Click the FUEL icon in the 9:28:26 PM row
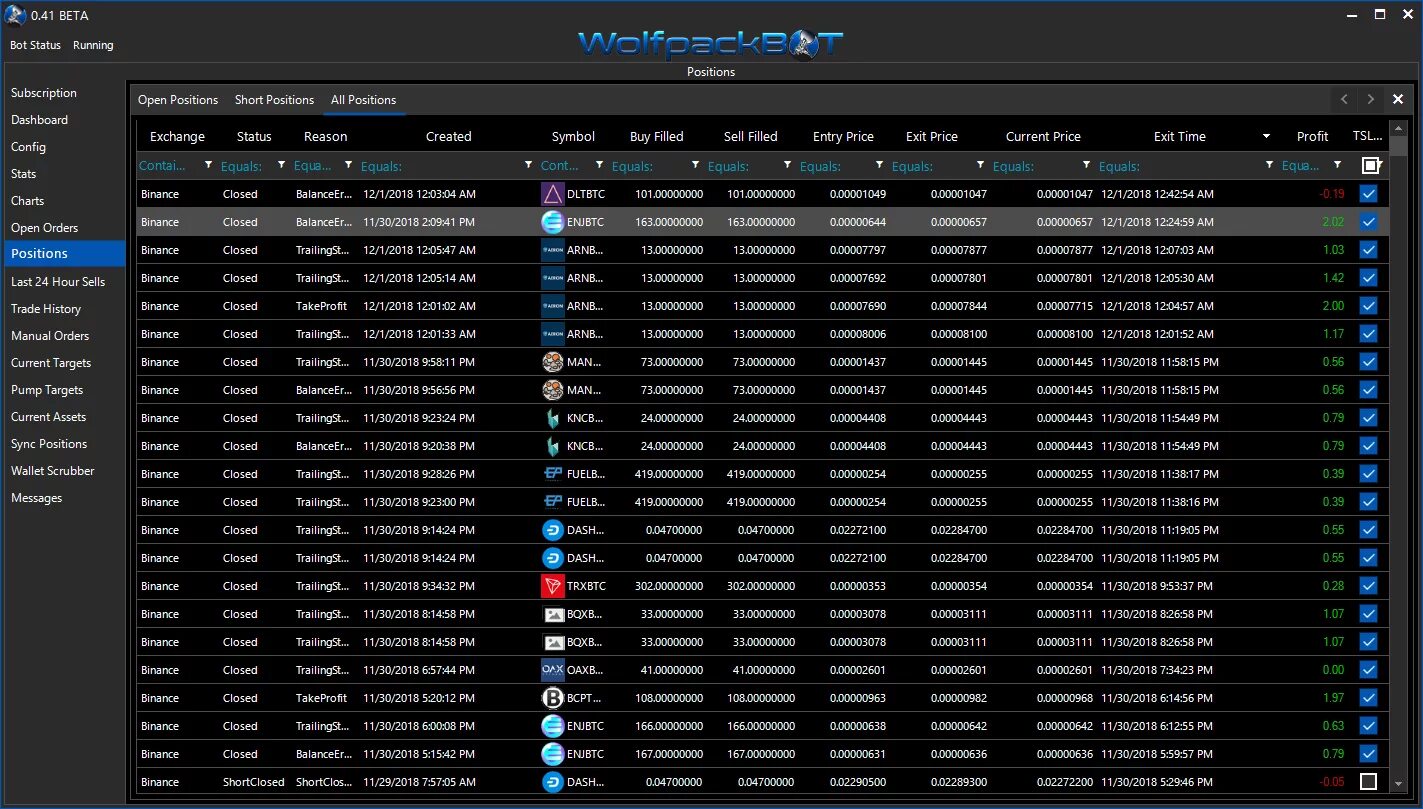Viewport: 1423px width, 809px height. [553, 474]
